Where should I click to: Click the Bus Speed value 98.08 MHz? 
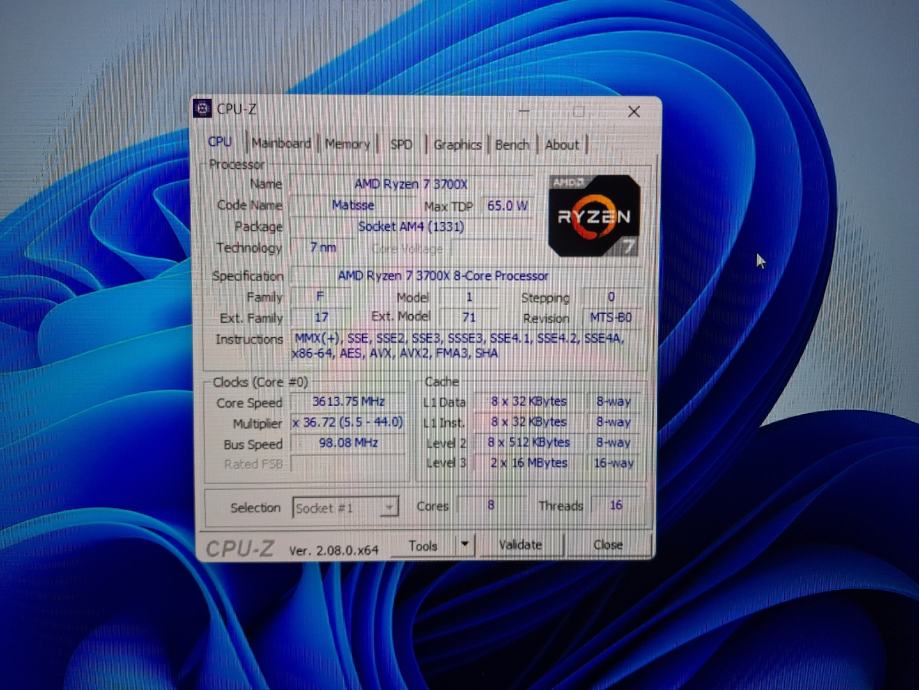coord(348,443)
